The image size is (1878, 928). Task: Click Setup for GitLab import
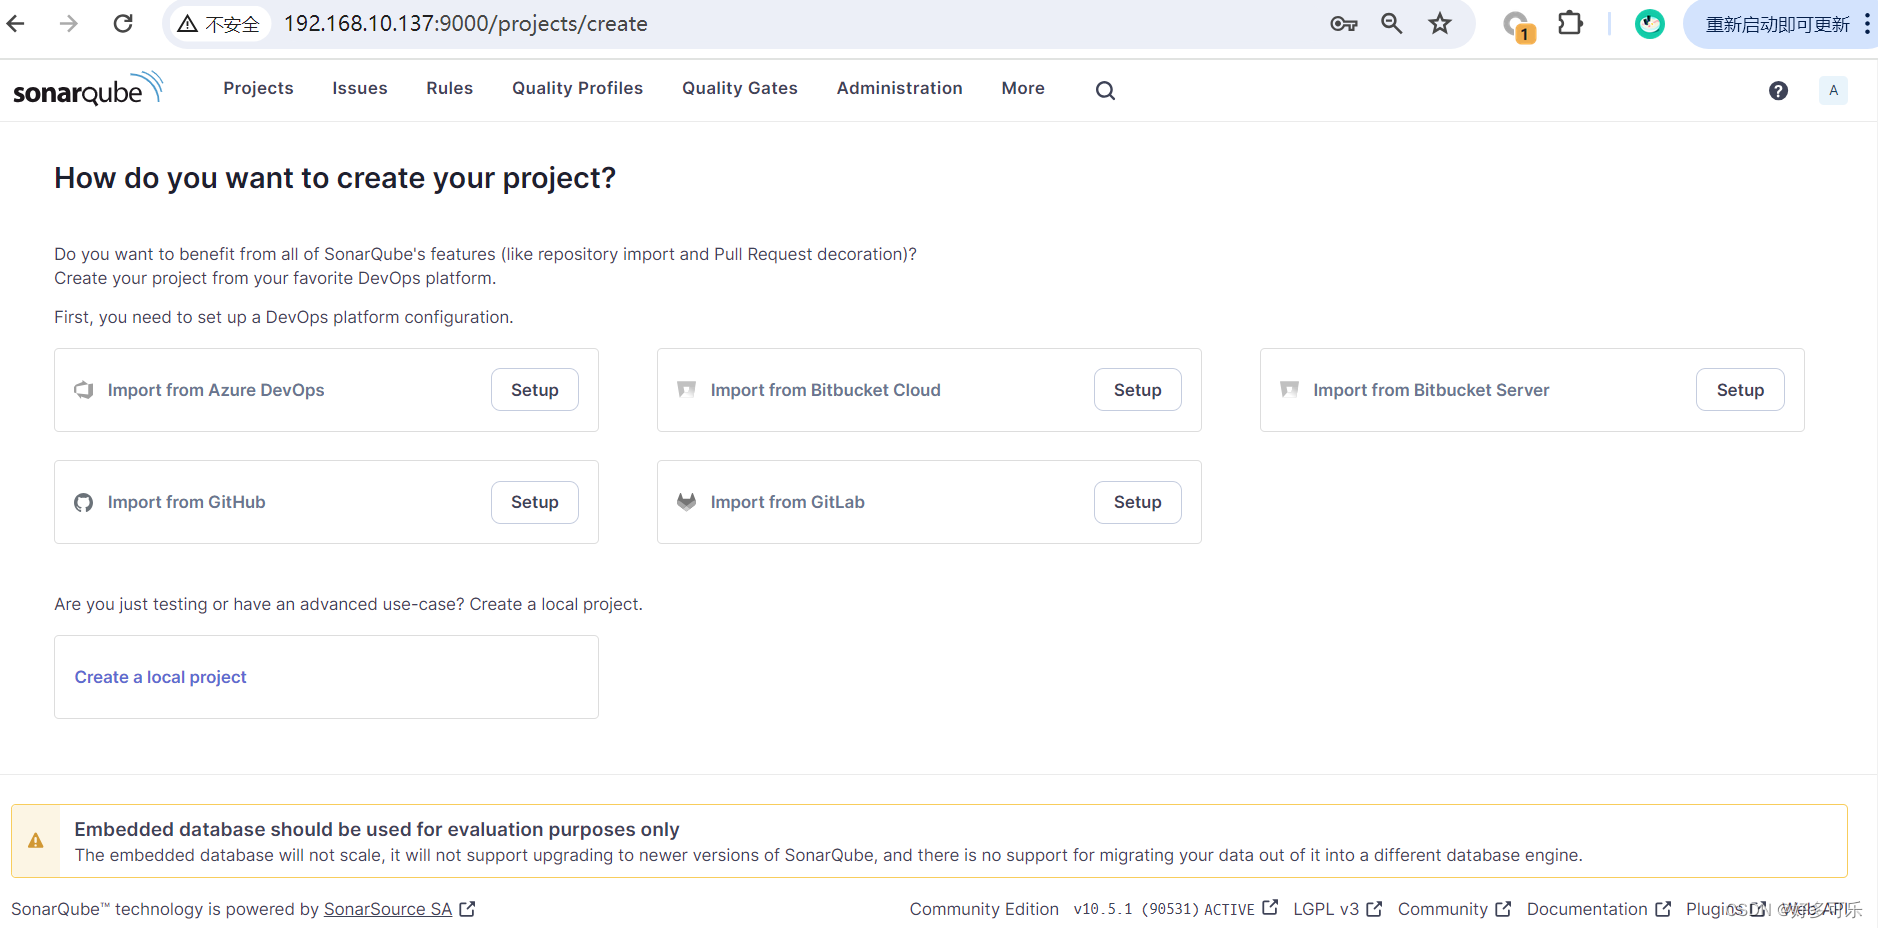click(1138, 502)
